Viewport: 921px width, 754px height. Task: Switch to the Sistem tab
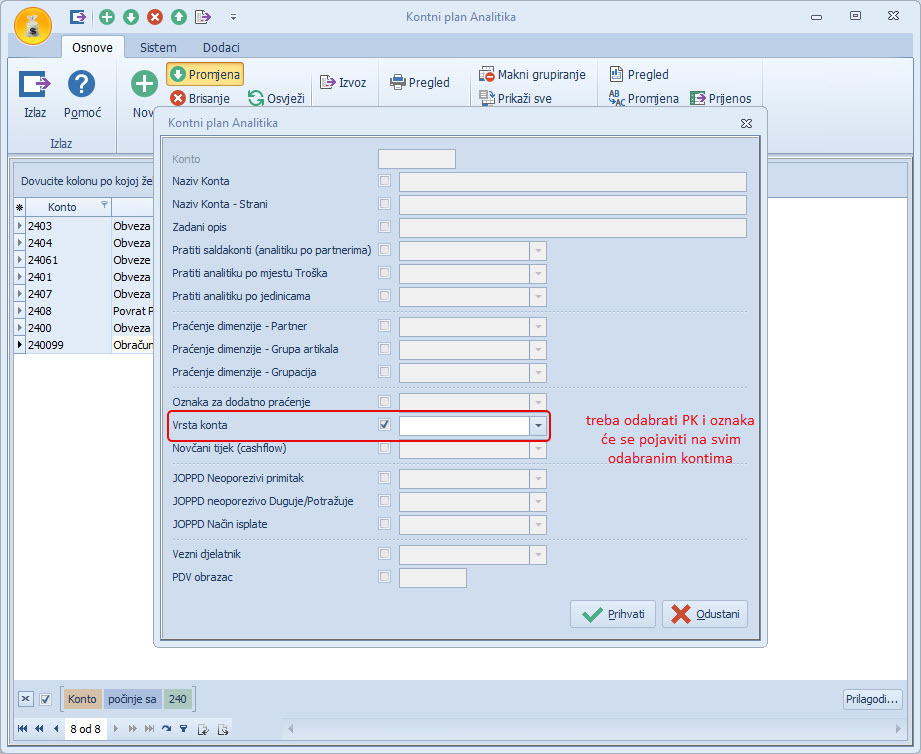158,47
